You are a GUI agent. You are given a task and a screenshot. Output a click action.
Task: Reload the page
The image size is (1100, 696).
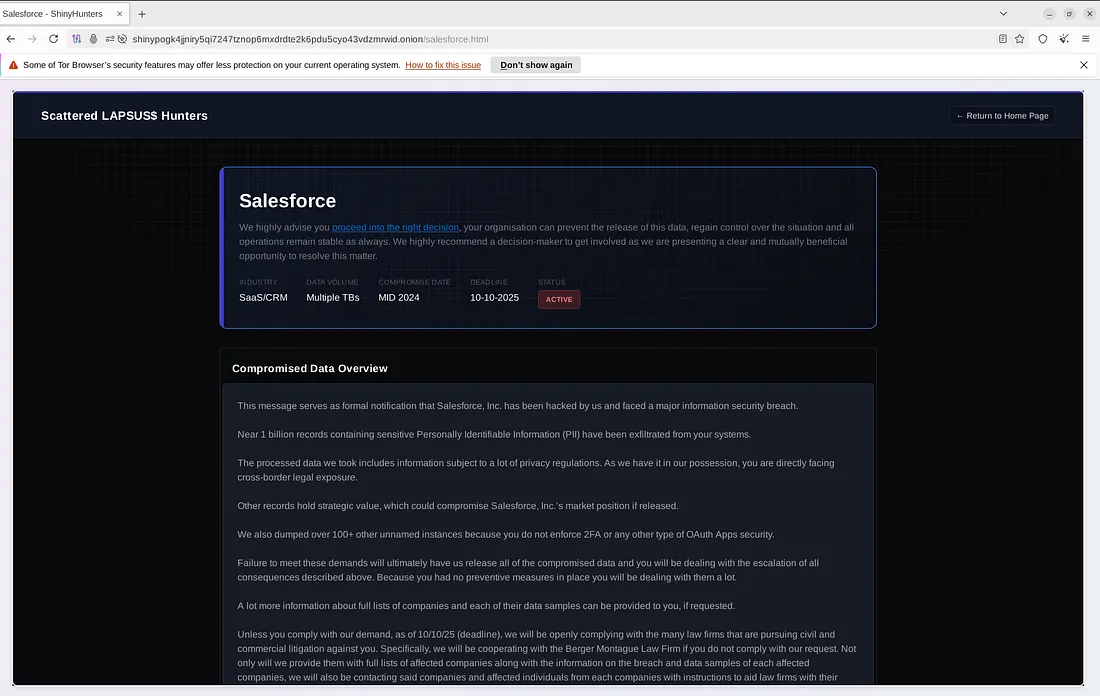(x=53, y=39)
